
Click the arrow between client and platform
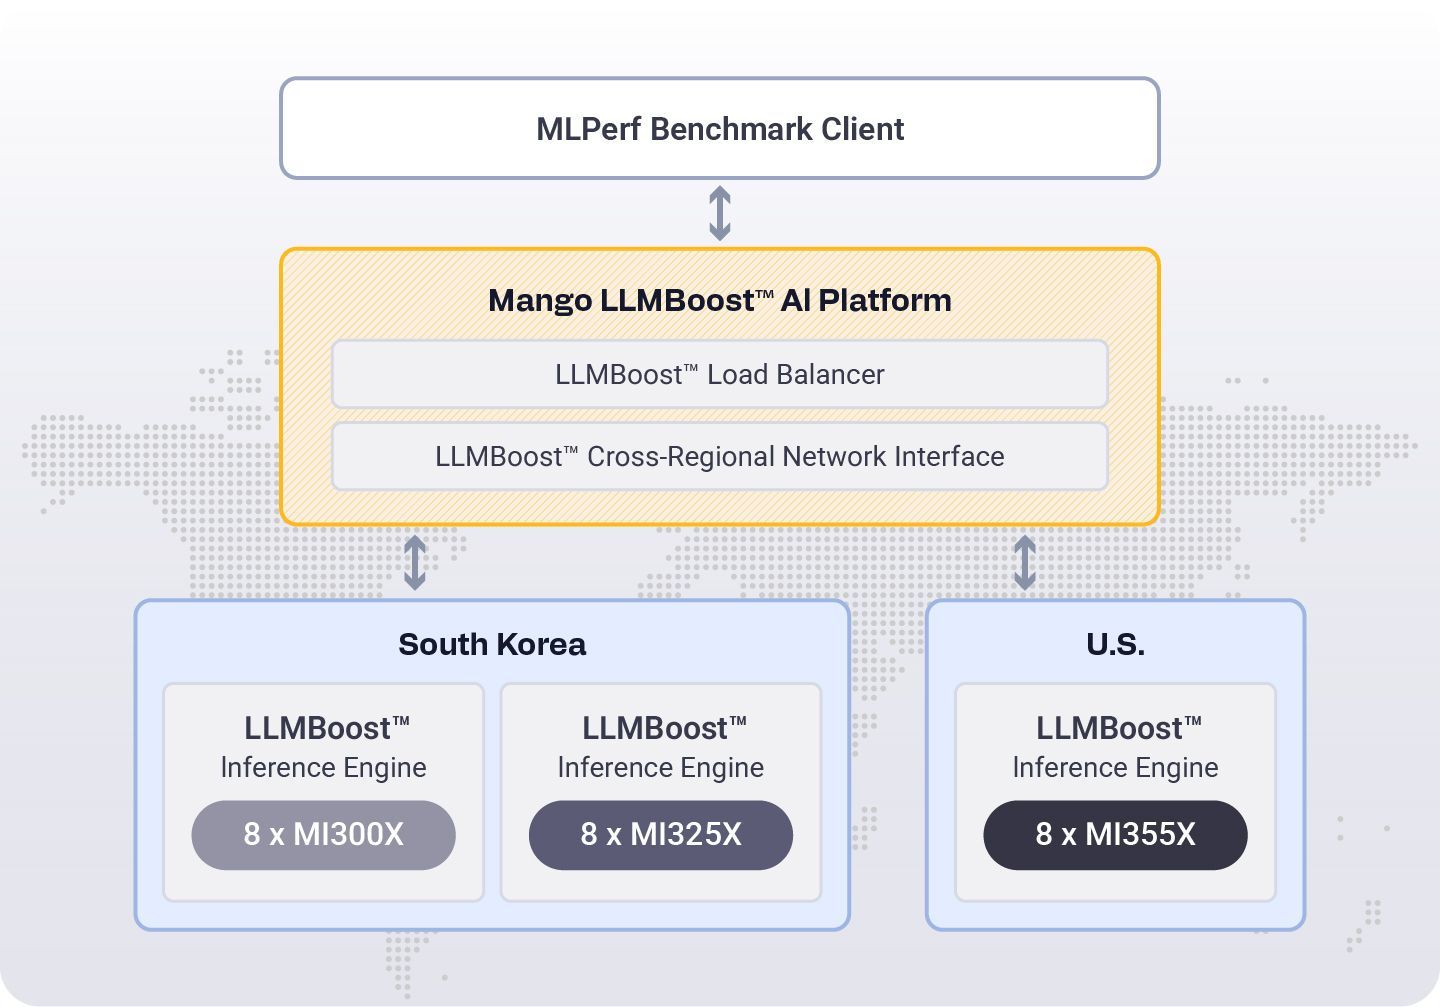point(720,214)
